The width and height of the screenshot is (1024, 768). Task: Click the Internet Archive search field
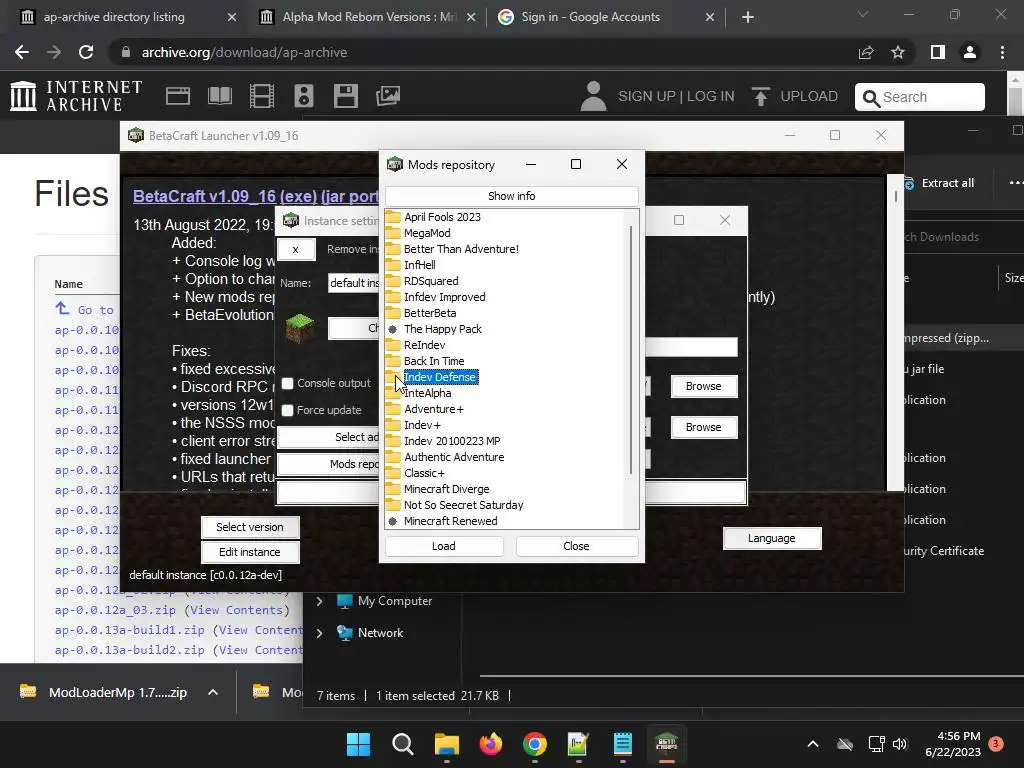920,97
